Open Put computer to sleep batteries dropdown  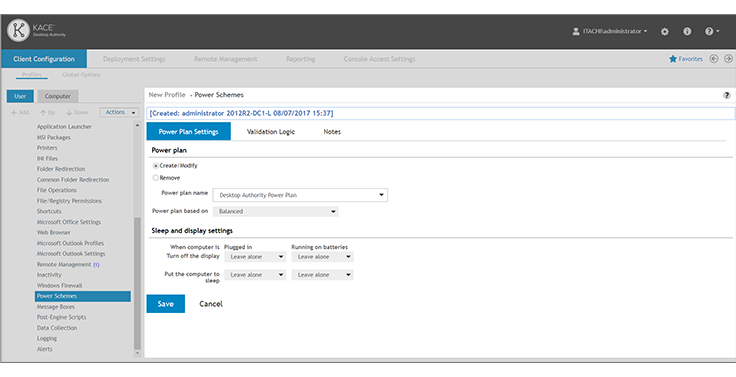(322, 275)
